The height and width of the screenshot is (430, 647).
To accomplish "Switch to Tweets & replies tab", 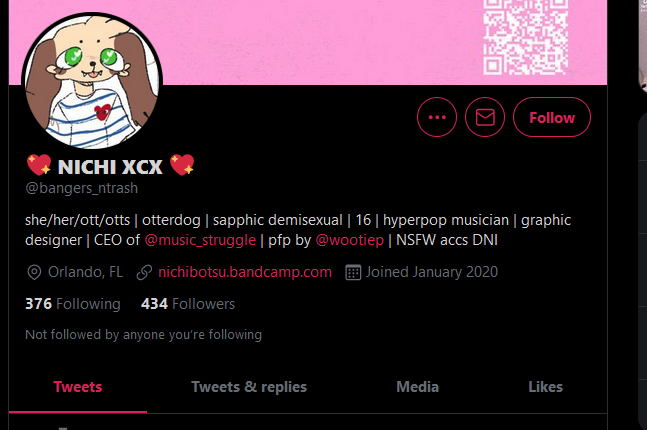I will click(x=249, y=387).
